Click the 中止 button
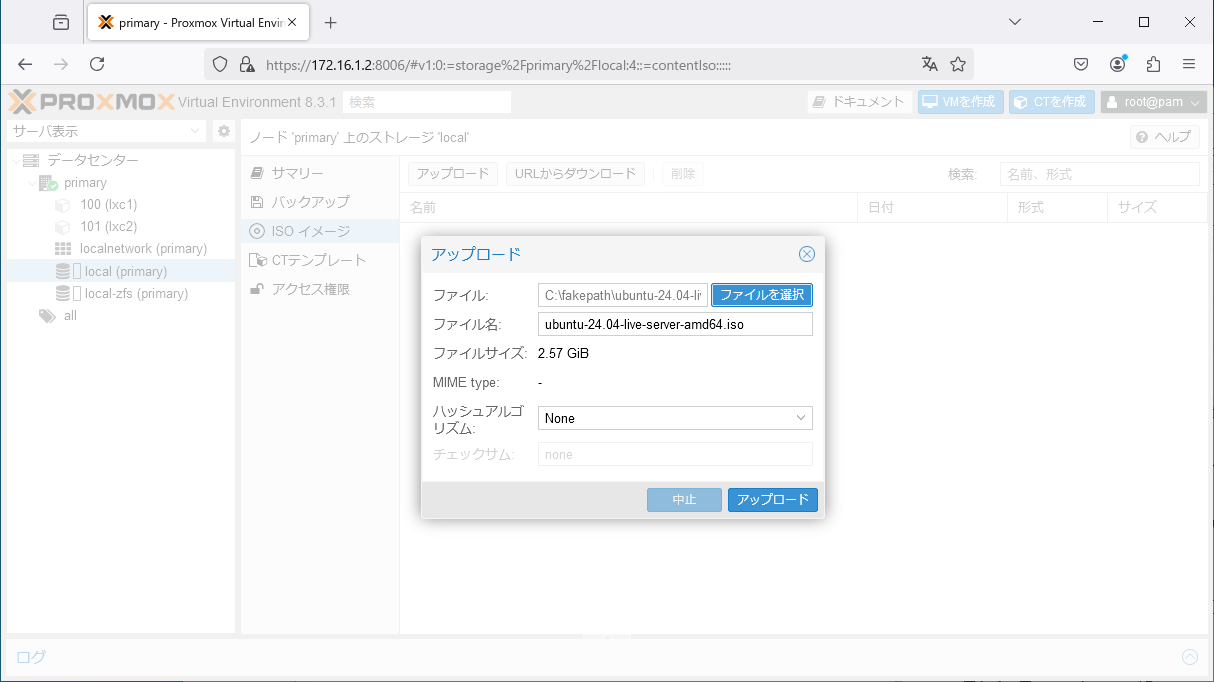The image size is (1214, 682). tap(684, 500)
